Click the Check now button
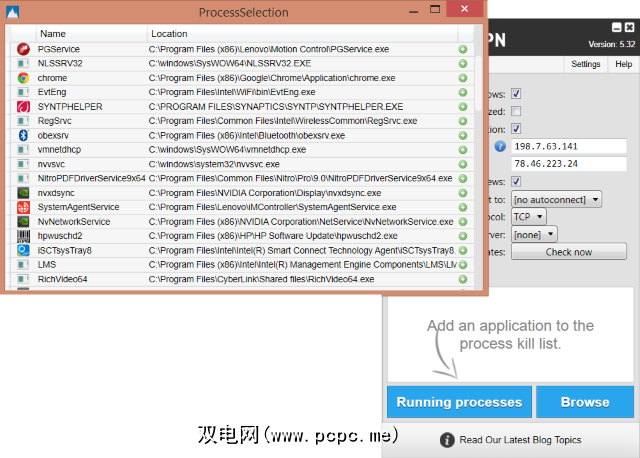The image size is (640, 458). (569, 252)
